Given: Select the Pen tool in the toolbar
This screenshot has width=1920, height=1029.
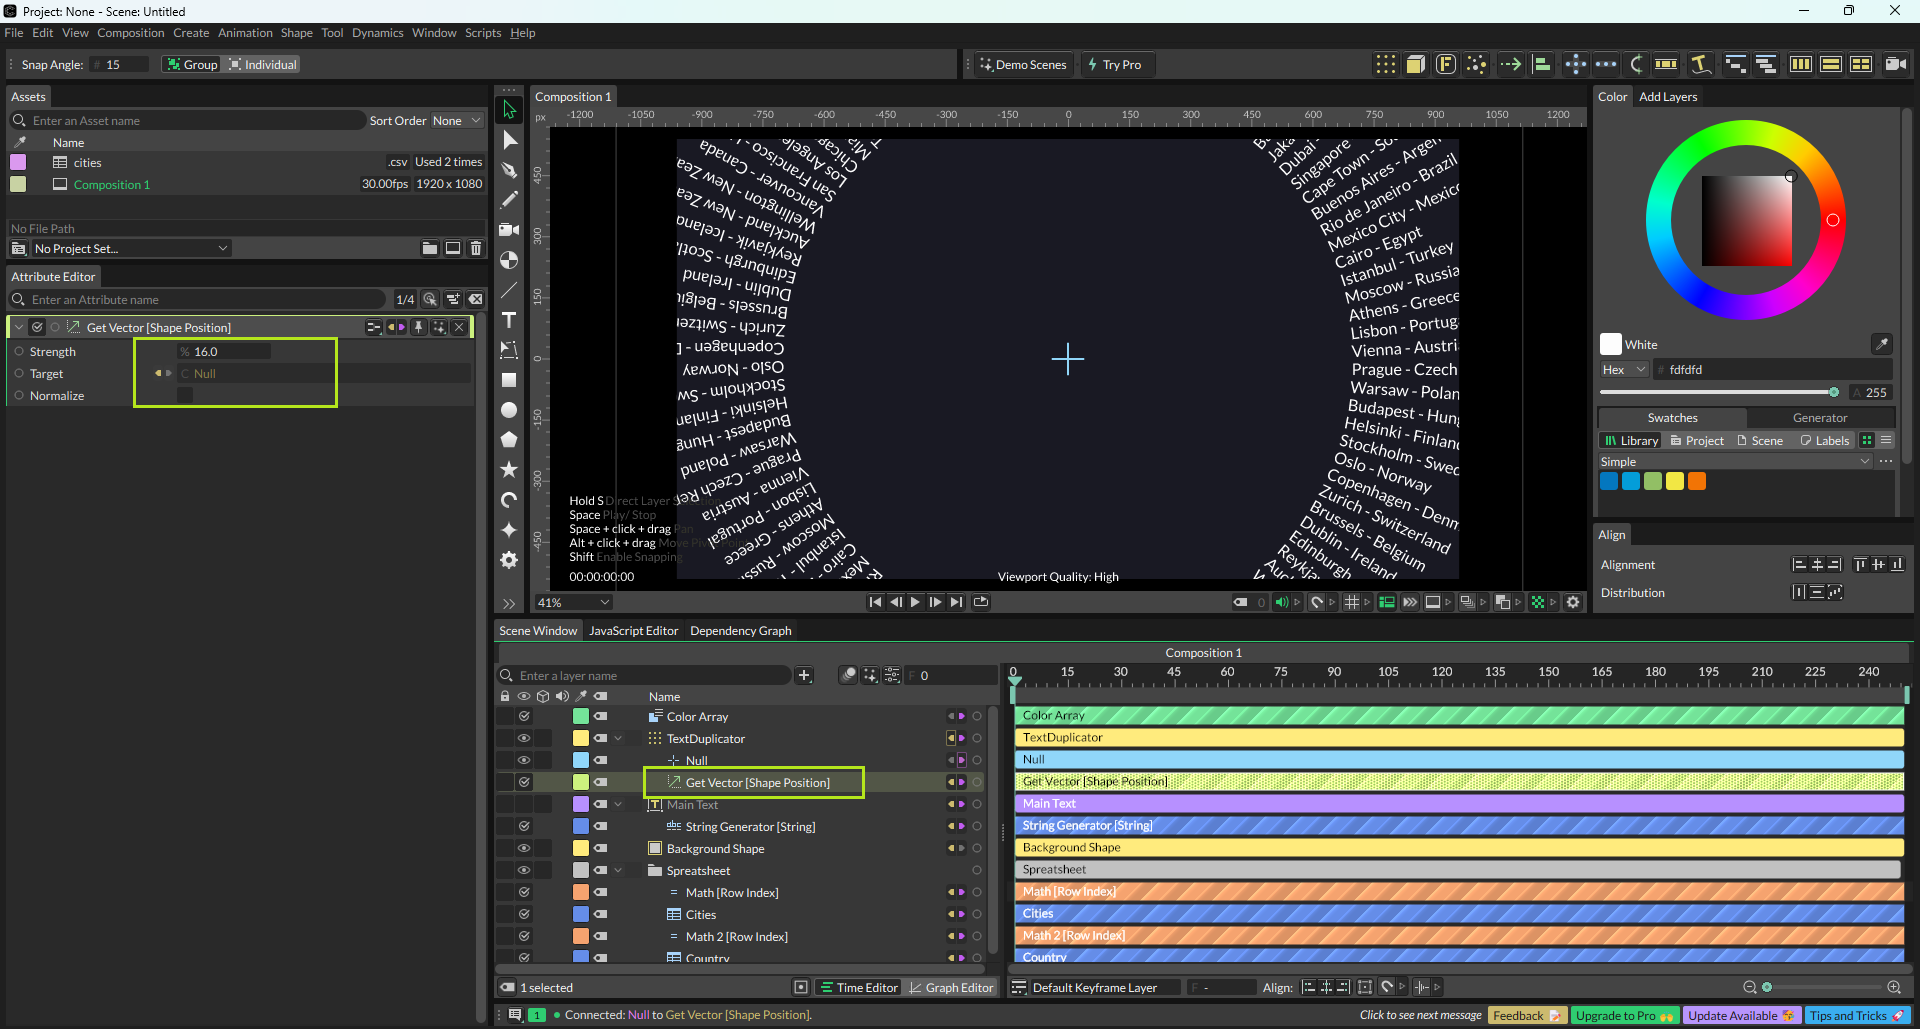Looking at the screenshot, I should point(509,170).
